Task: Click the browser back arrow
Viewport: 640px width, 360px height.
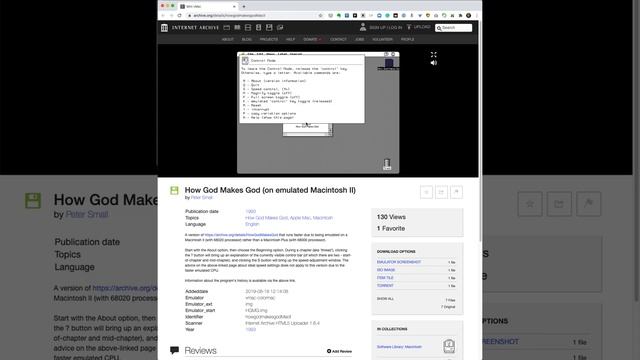Action: pyautogui.click(x=163, y=16)
